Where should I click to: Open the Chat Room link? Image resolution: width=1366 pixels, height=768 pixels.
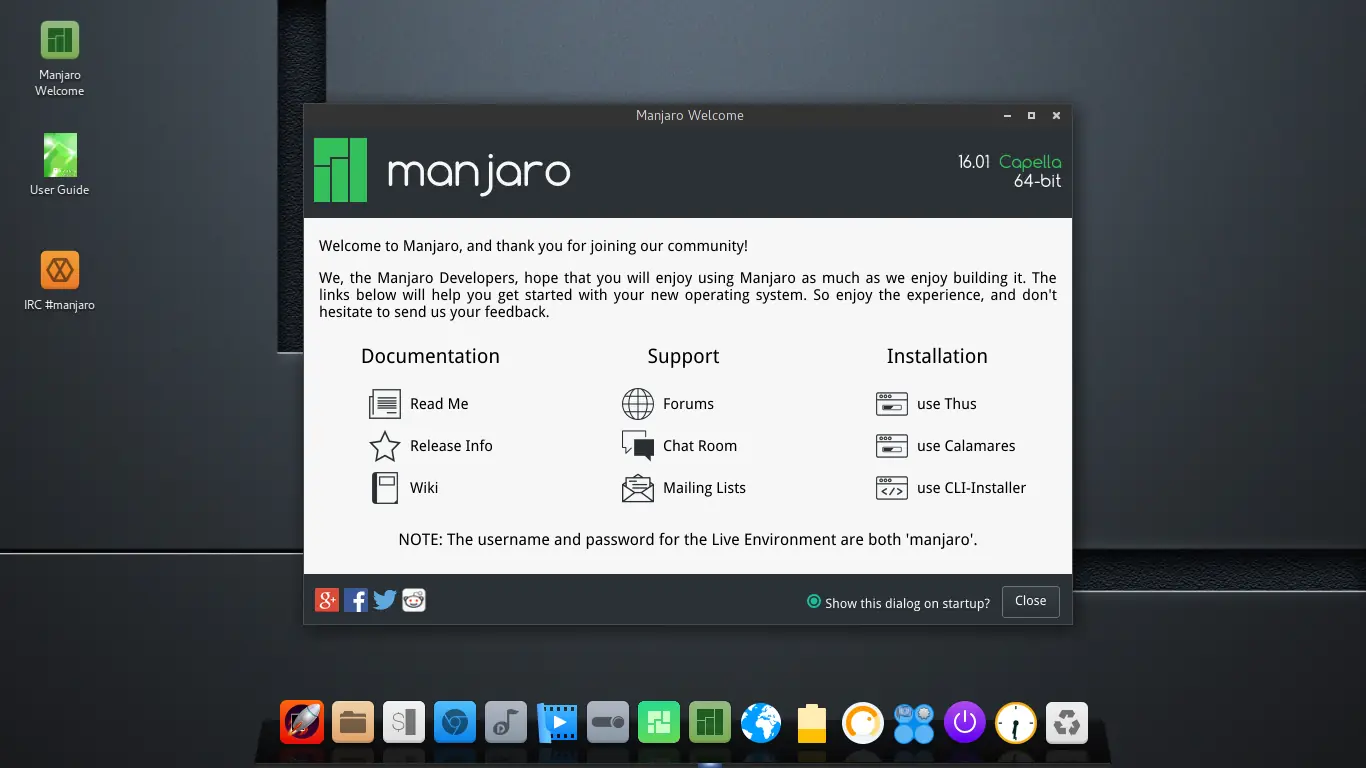(700, 446)
